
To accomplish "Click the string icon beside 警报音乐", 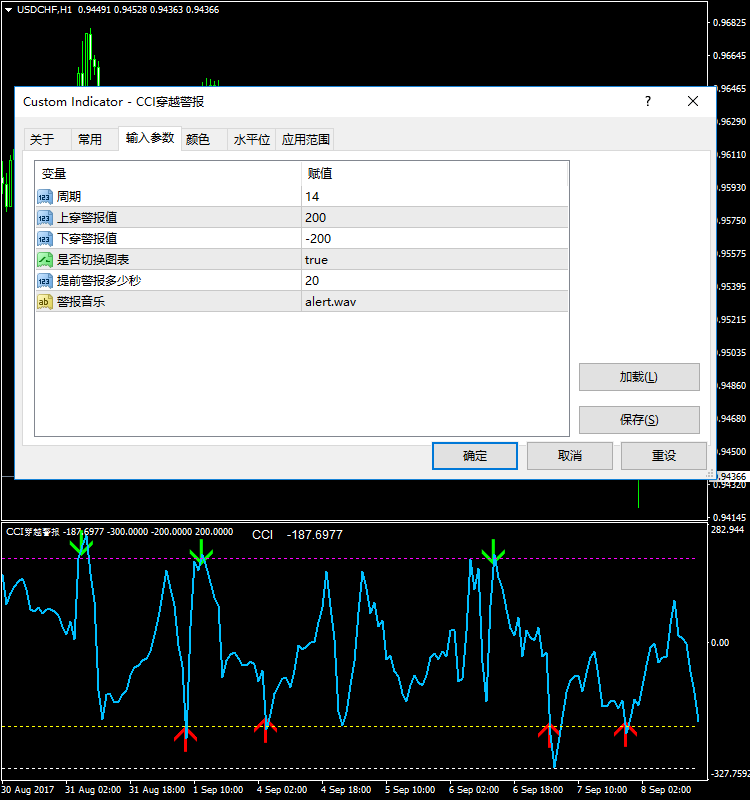I will point(44,302).
